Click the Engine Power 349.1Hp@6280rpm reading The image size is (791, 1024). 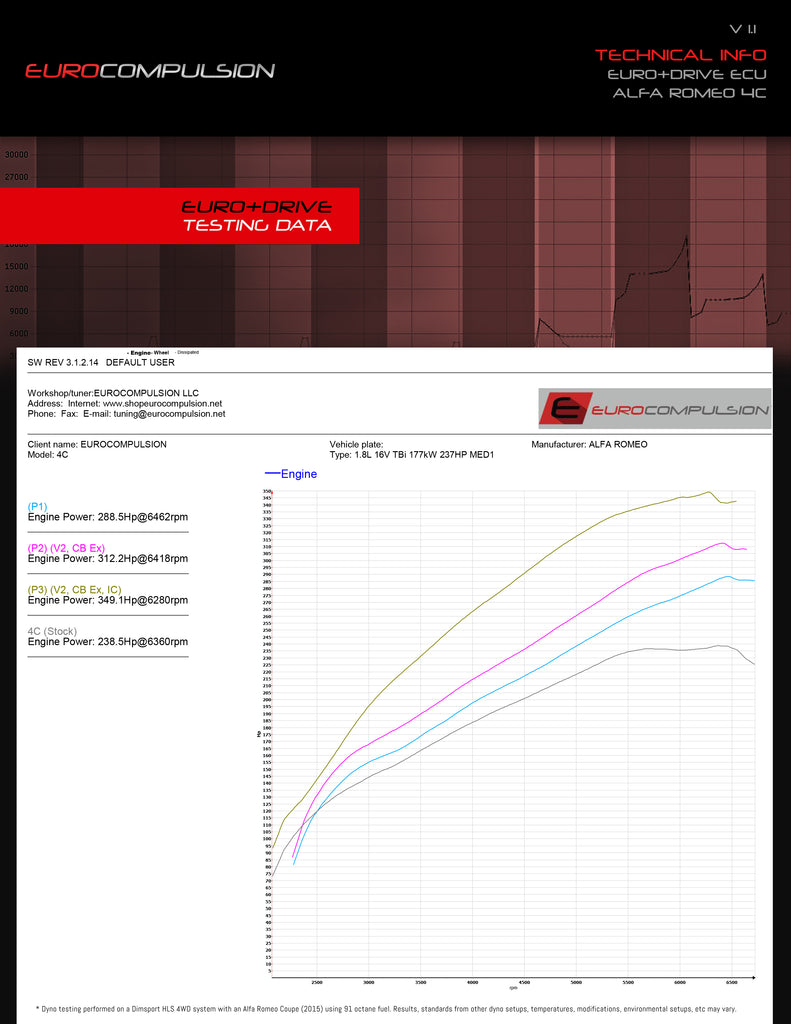coord(107,600)
